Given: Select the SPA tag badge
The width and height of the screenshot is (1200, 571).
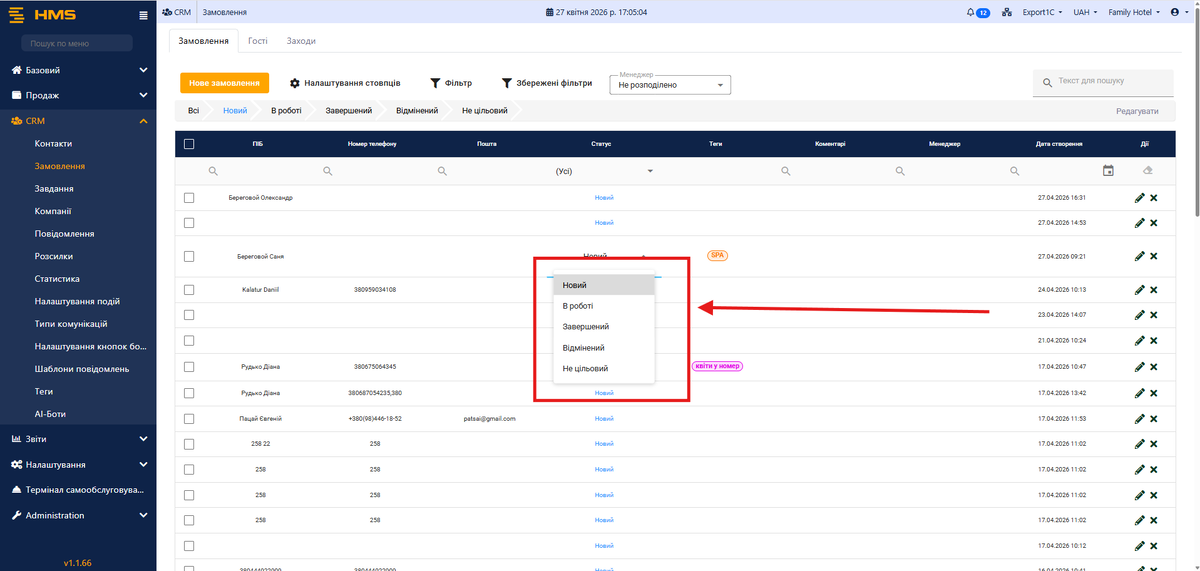Looking at the screenshot, I should [x=717, y=255].
